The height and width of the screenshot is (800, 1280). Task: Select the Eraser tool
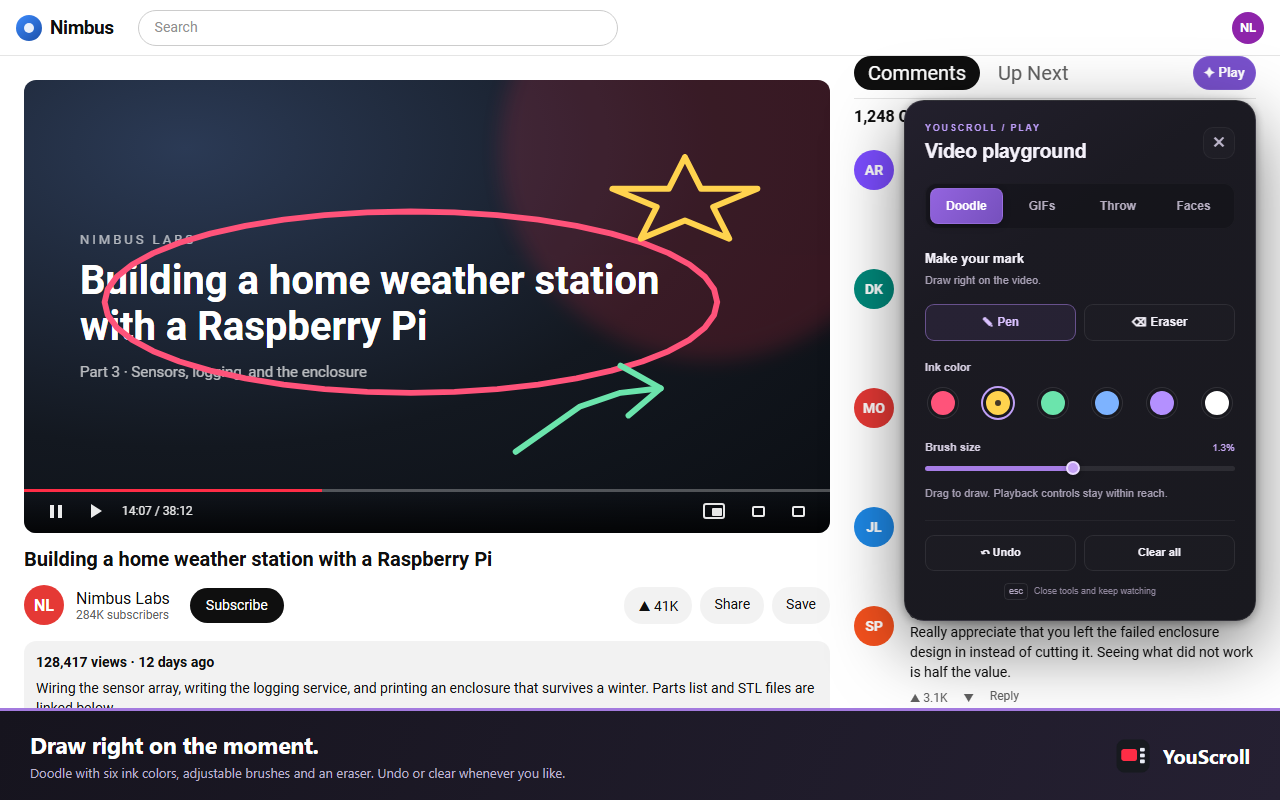pyautogui.click(x=1159, y=322)
